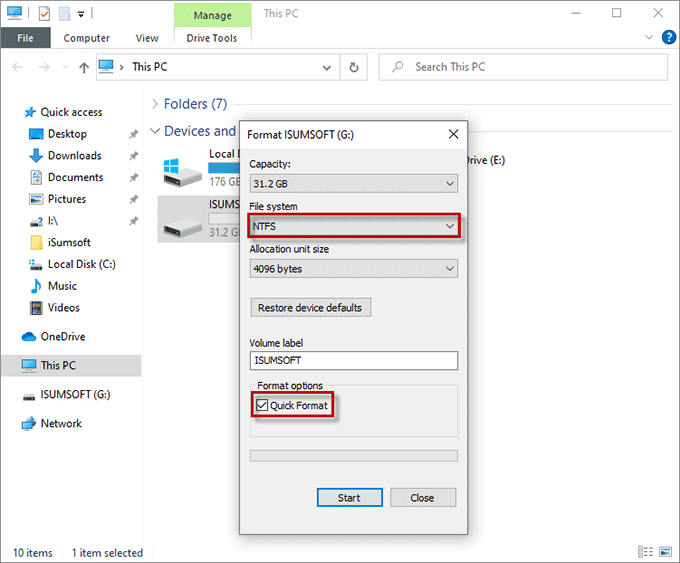Close the Format dialog with X
680x563 pixels.
(x=453, y=134)
